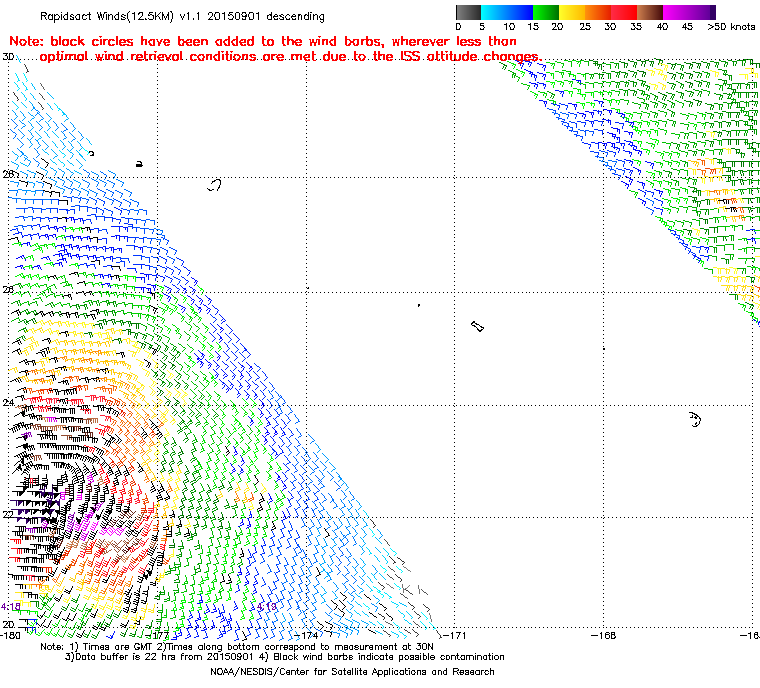Click the brown 35-40 knots color segment
The width and height of the screenshot is (760, 688).
click(x=649, y=12)
